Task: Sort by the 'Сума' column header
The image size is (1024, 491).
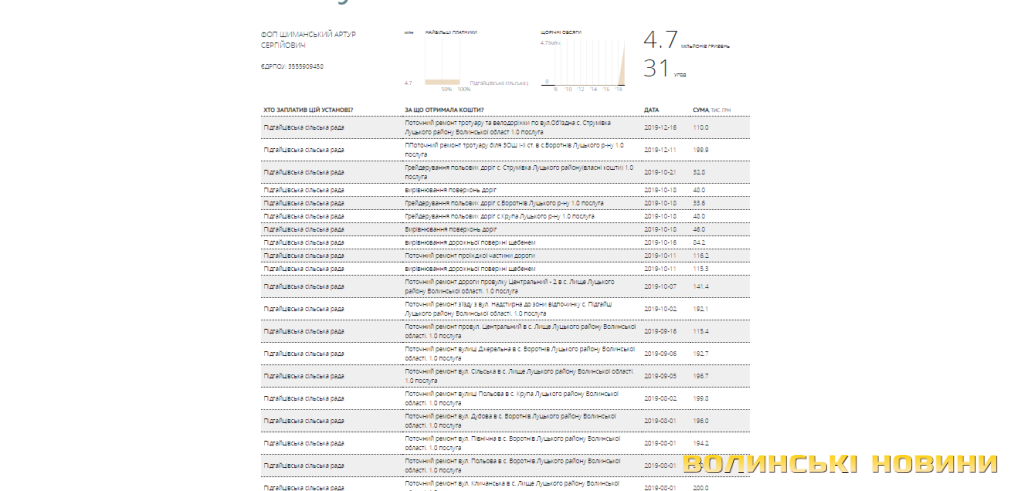Action: pos(701,109)
